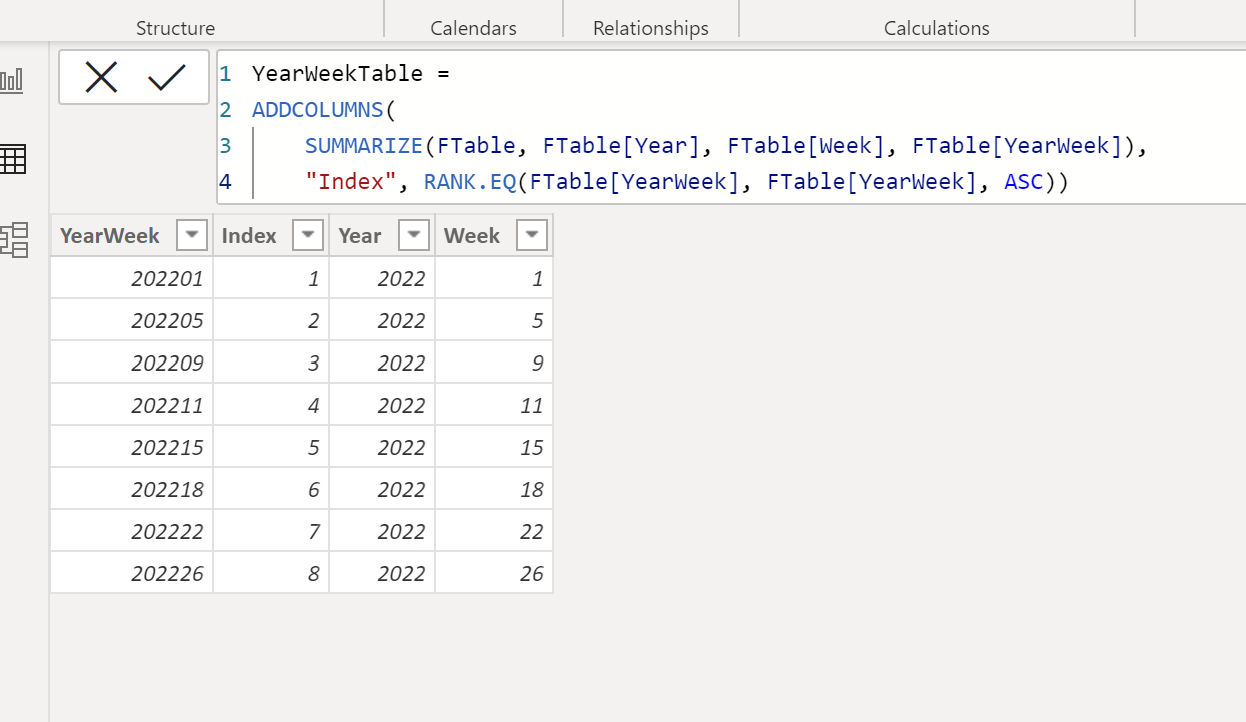Select Index cell with value 3
Viewport: 1246px width, 722px height.
pos(271,362)
